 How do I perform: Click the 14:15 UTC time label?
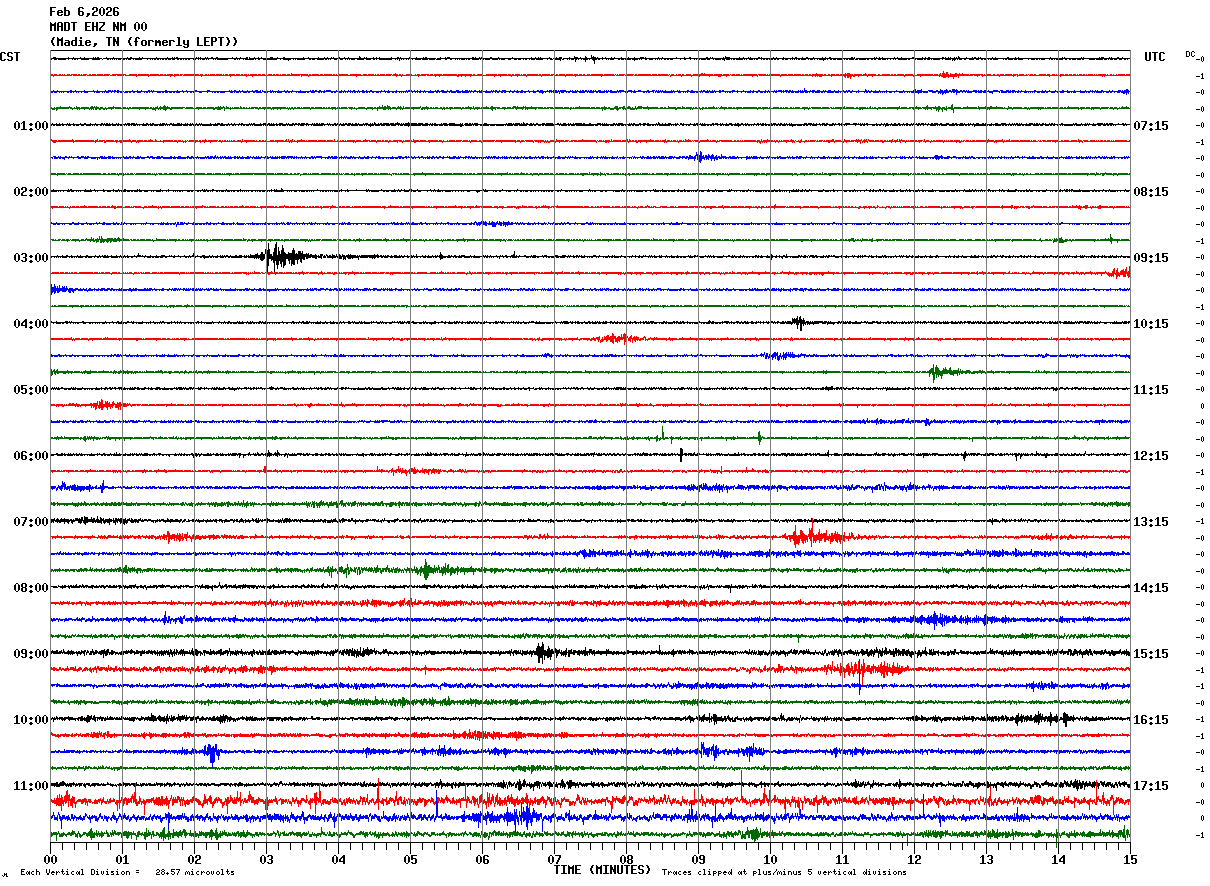(x=1151, y=588)
